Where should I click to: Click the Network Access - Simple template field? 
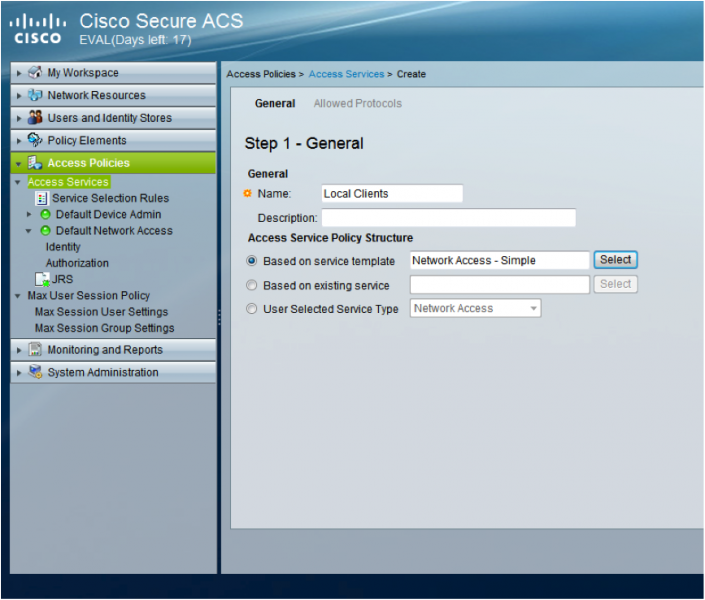(500, 260)
